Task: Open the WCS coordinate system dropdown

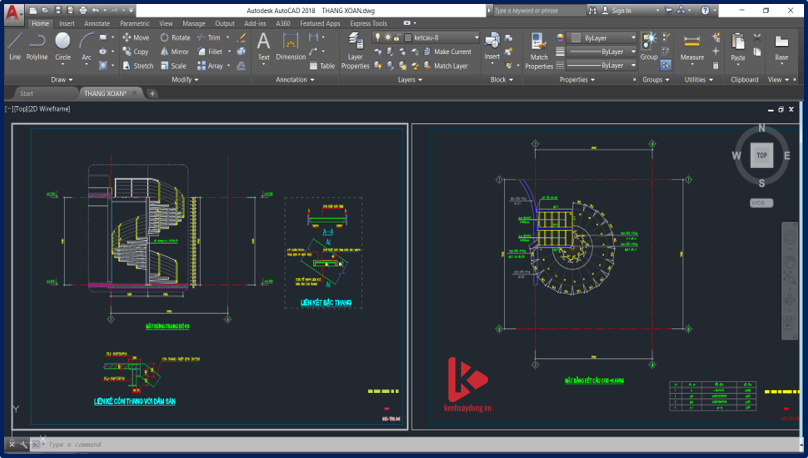Action: click(761, 203)
